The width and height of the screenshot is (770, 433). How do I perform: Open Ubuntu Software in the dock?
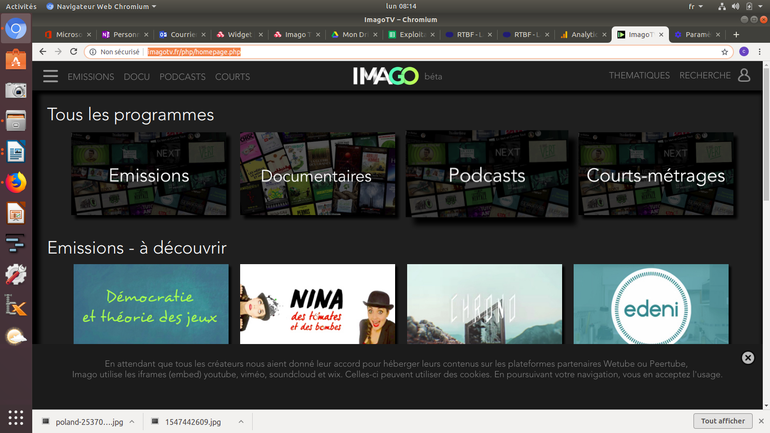[16, 59]
